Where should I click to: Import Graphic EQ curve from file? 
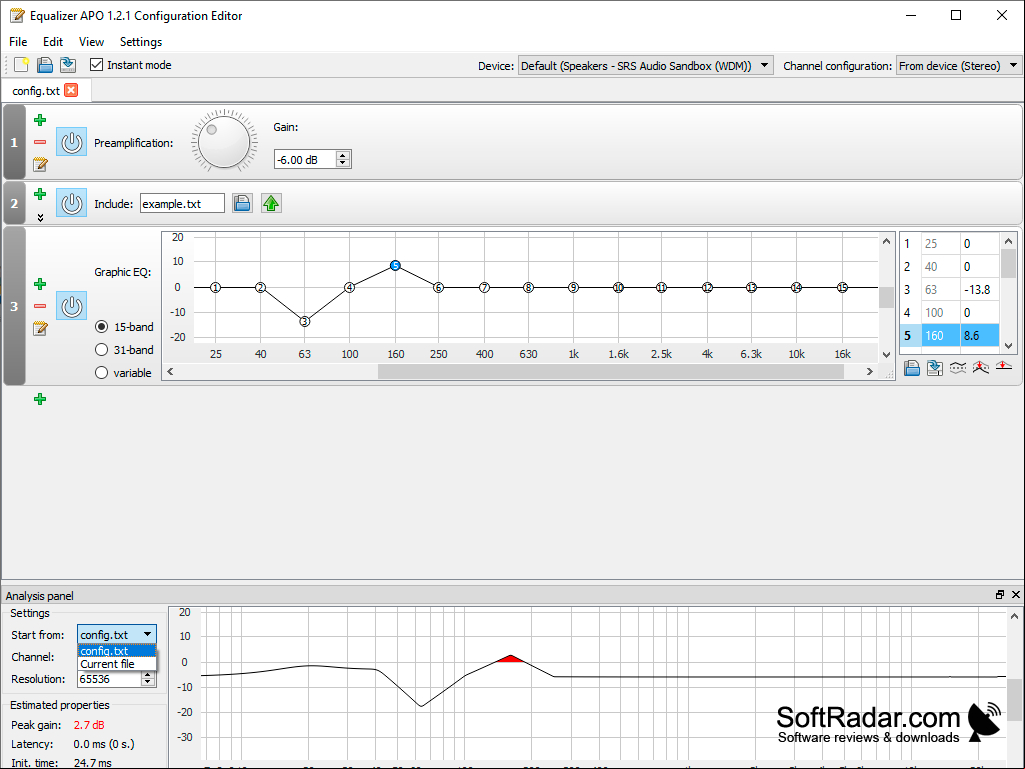coord(912,368)
